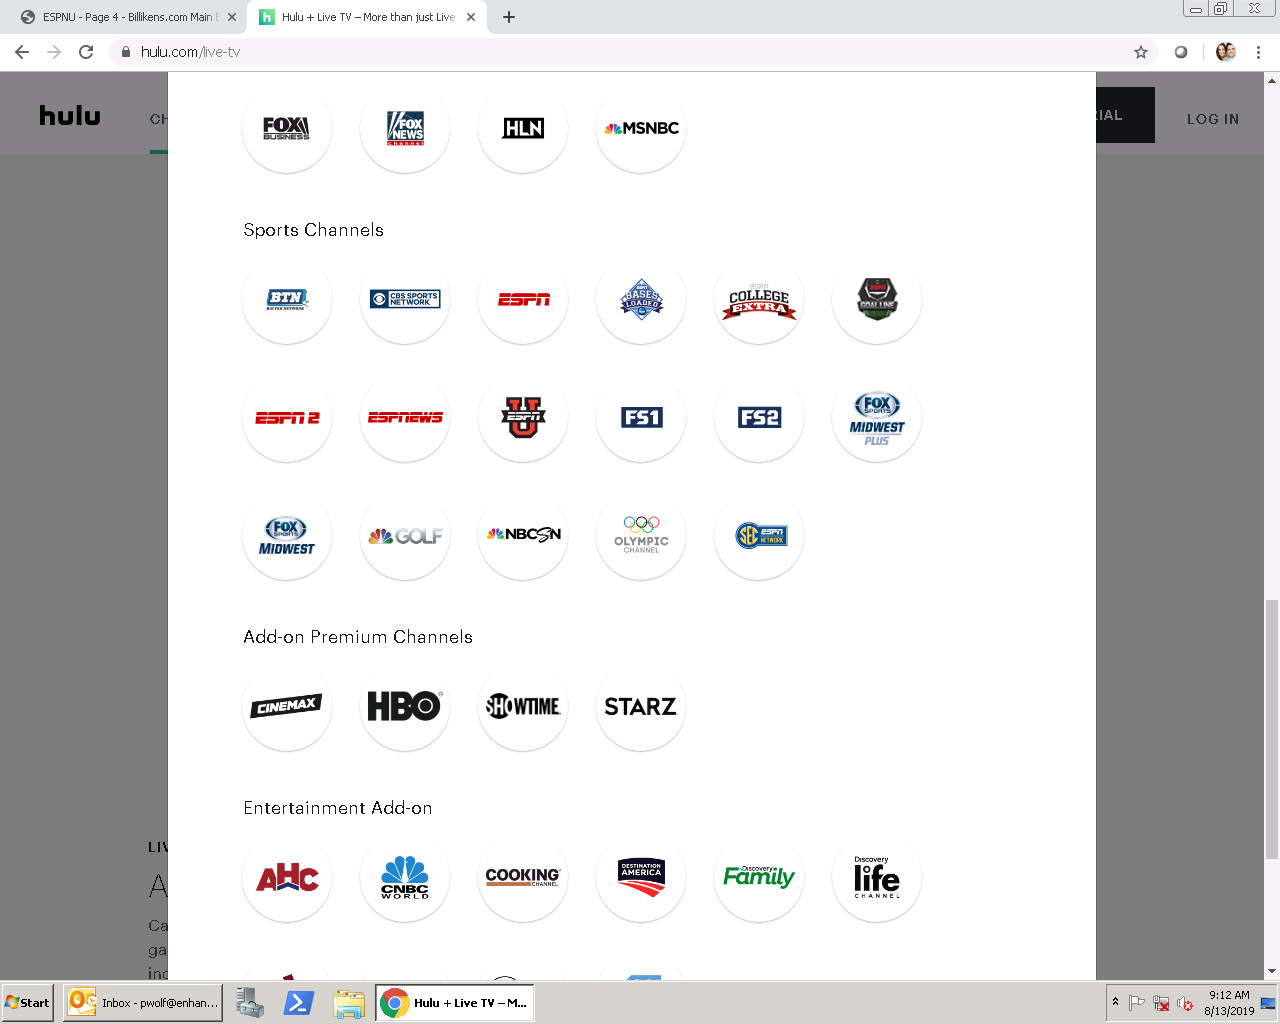Click the AHC channel logo
The width and height of the screenshot is (1280, 1024).
[287, 877]
